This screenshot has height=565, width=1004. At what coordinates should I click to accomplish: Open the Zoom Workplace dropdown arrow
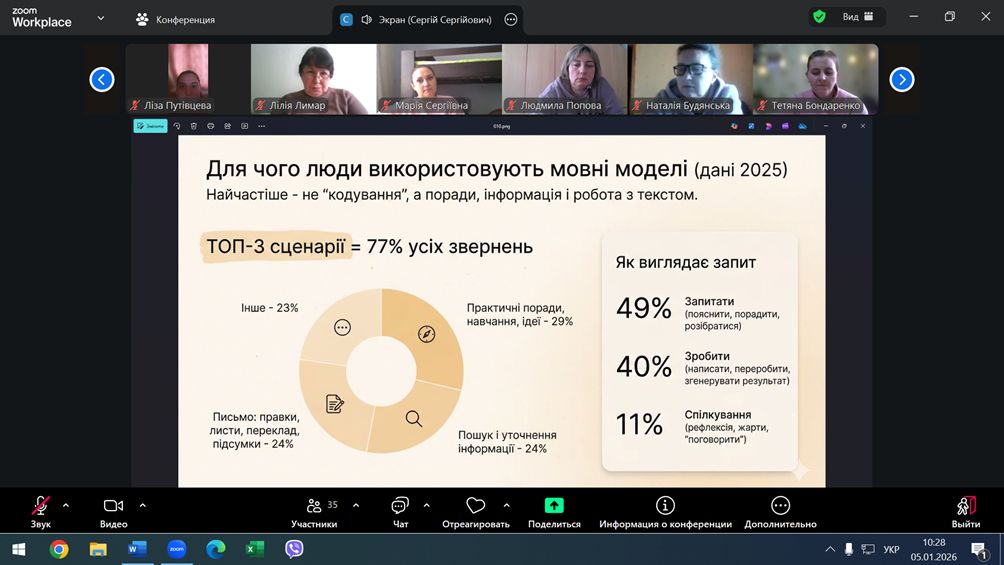coord(100,18)
